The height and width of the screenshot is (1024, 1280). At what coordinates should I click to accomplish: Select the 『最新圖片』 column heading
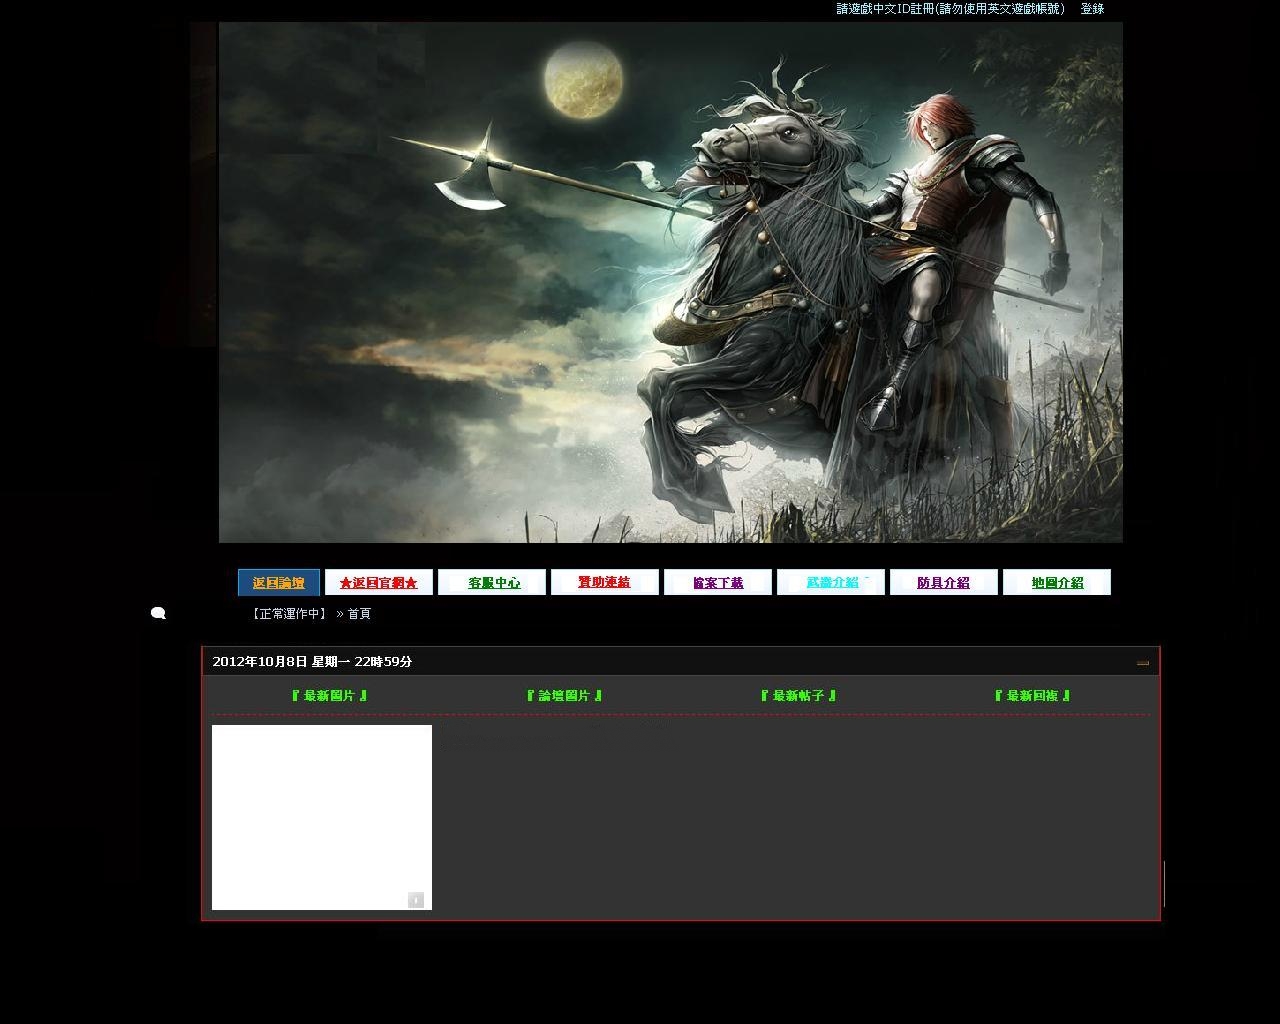pyautogui.click(x=329, y=695)
